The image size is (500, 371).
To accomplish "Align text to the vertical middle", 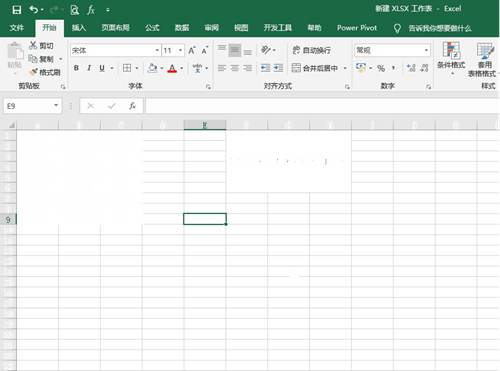I will click(x=235, y=50).
